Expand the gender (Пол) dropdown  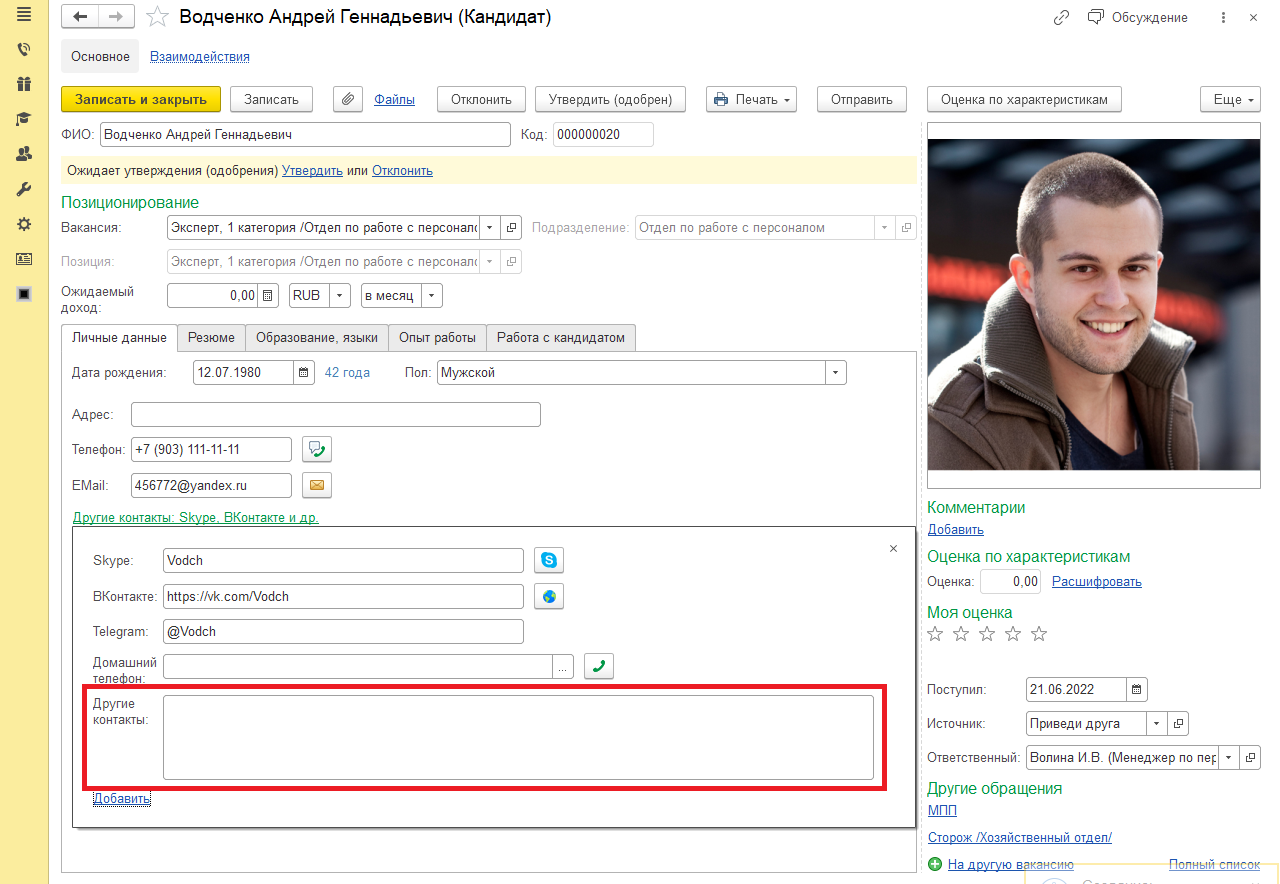835,373
